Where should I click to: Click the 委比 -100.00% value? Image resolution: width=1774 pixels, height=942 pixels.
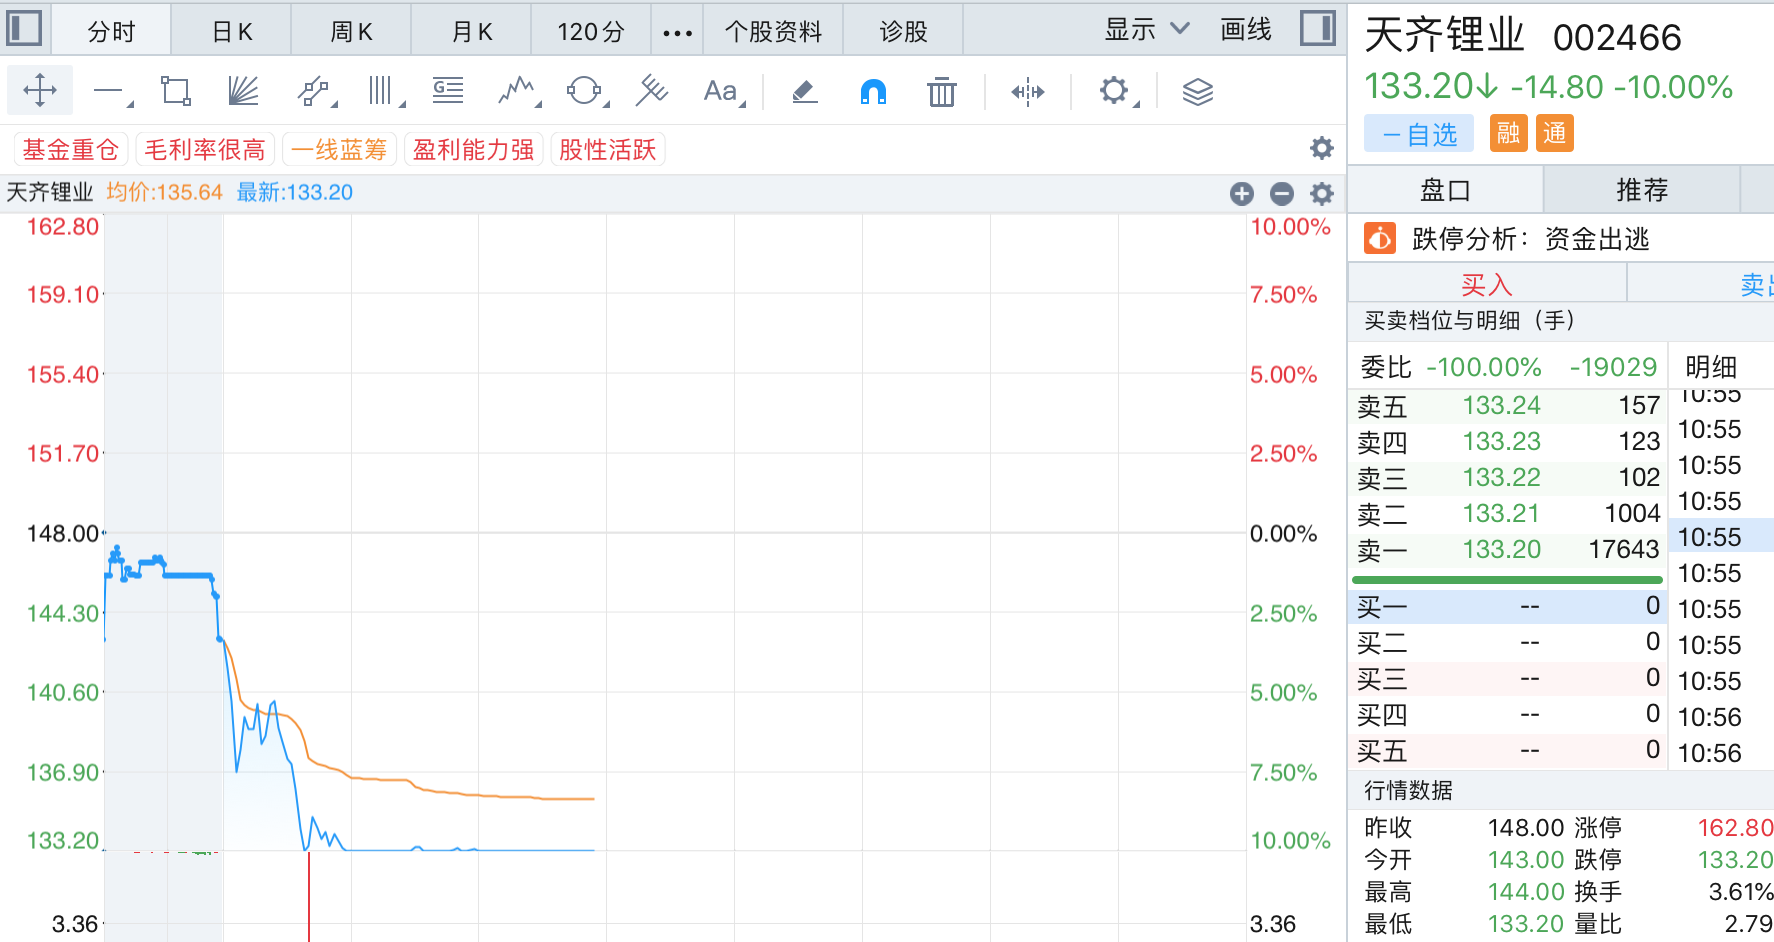coord(1484,367)
